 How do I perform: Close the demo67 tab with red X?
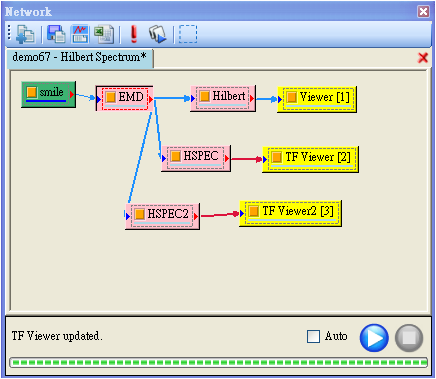(423, 58)
